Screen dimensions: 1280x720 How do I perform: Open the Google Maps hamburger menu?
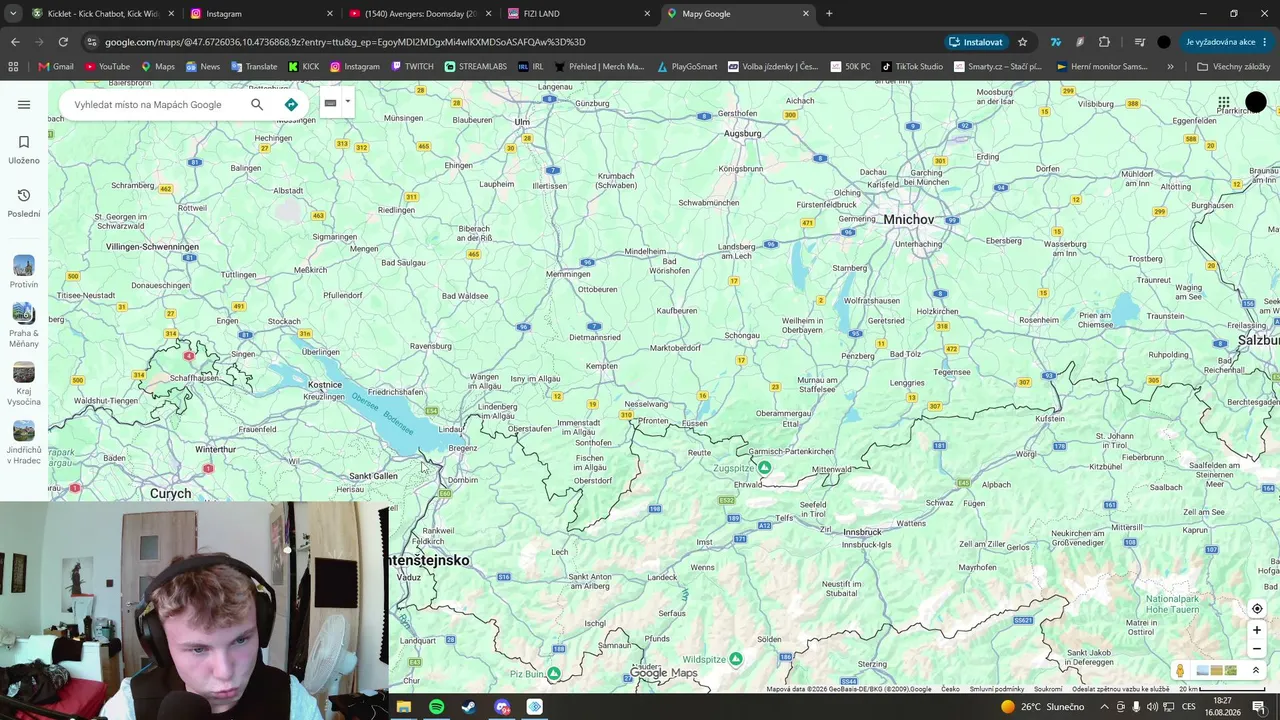pyautogui.click(x=24, y=105)
